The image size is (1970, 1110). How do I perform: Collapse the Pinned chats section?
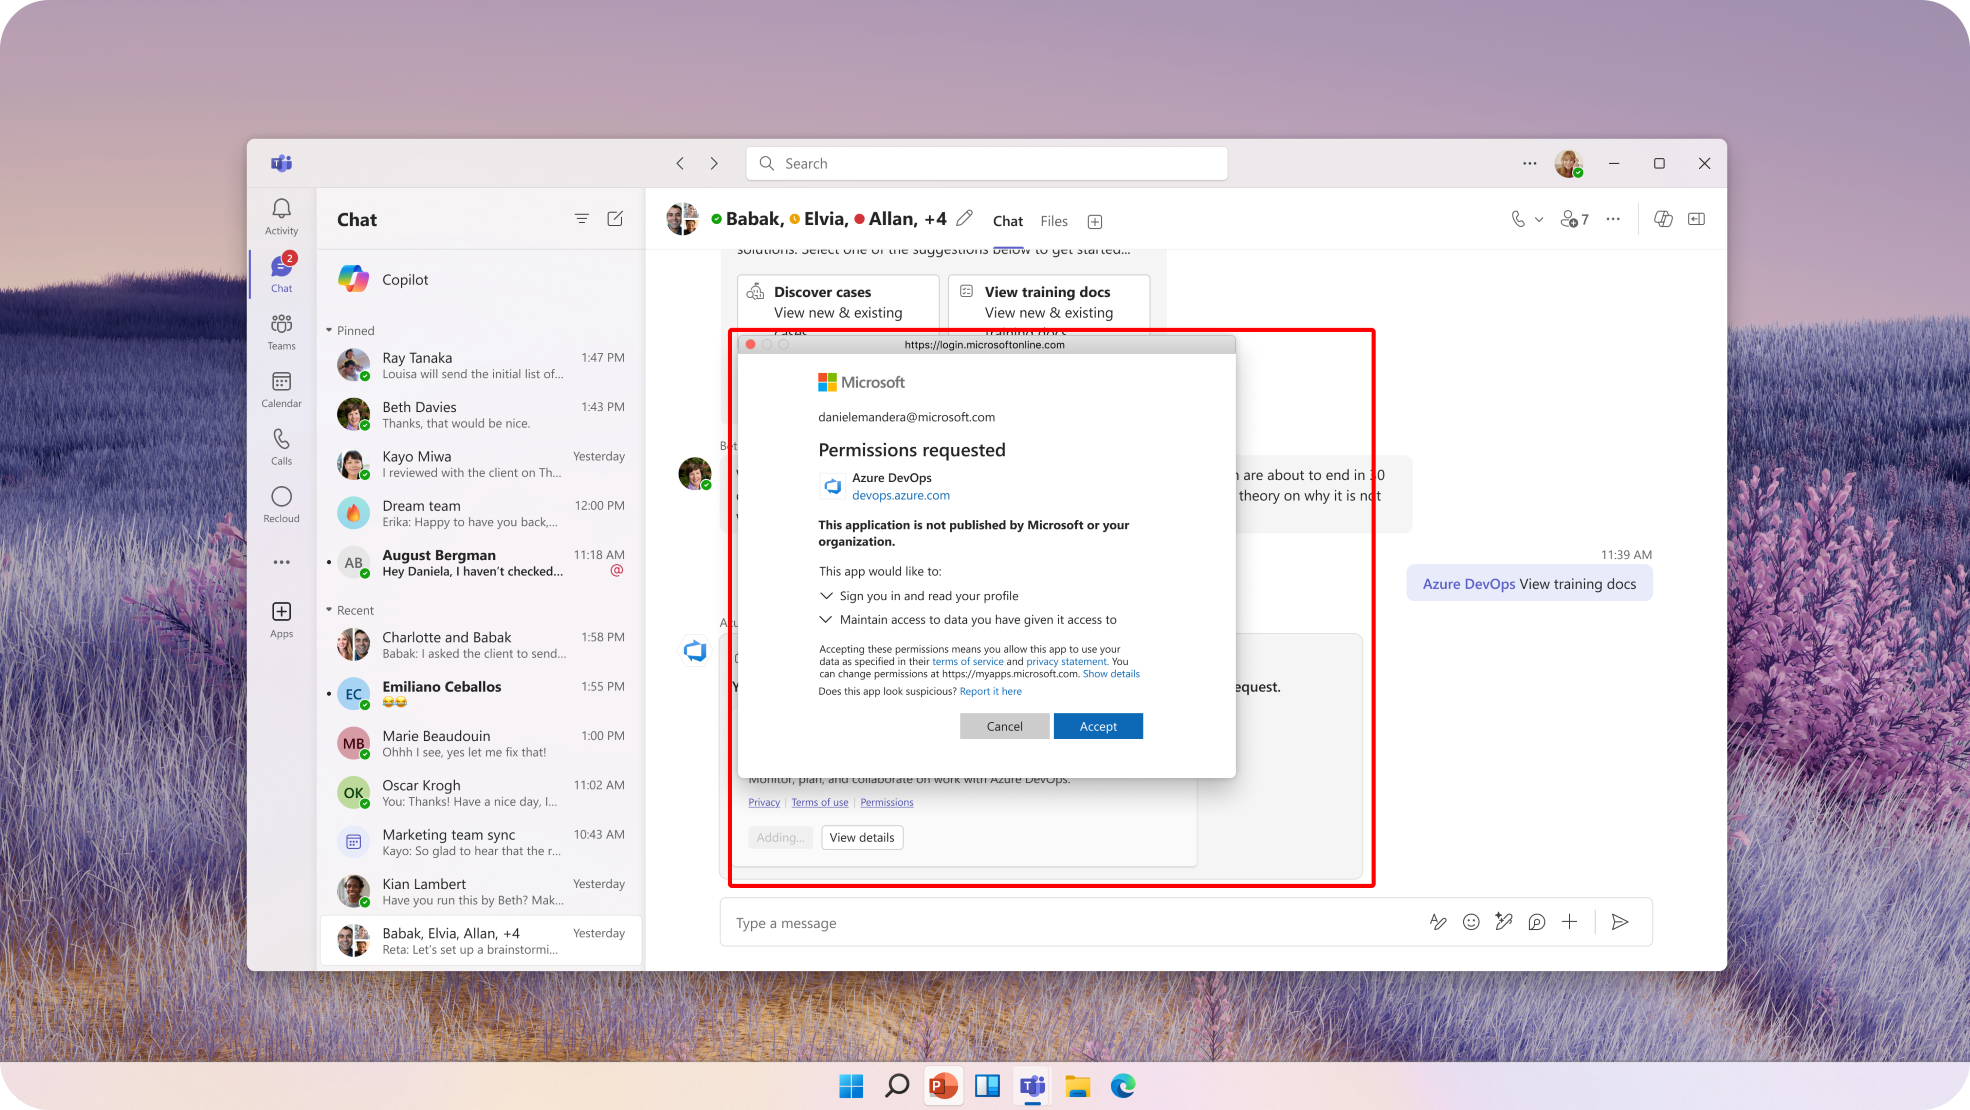click(x=329, y=331)
